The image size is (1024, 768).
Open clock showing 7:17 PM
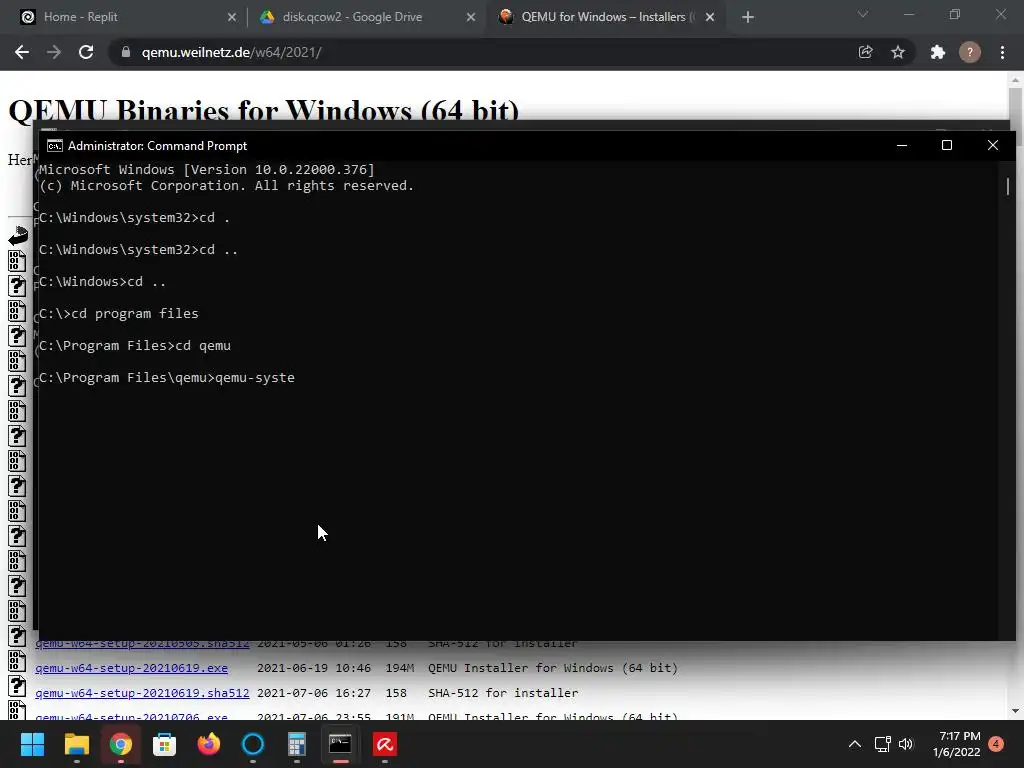(957, 744)
